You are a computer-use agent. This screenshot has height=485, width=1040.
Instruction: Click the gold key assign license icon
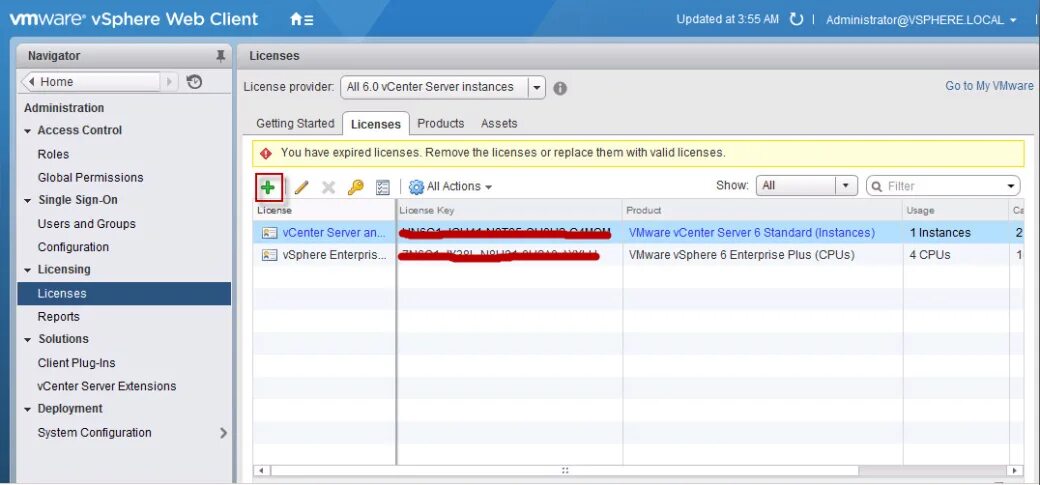[356, 188]
